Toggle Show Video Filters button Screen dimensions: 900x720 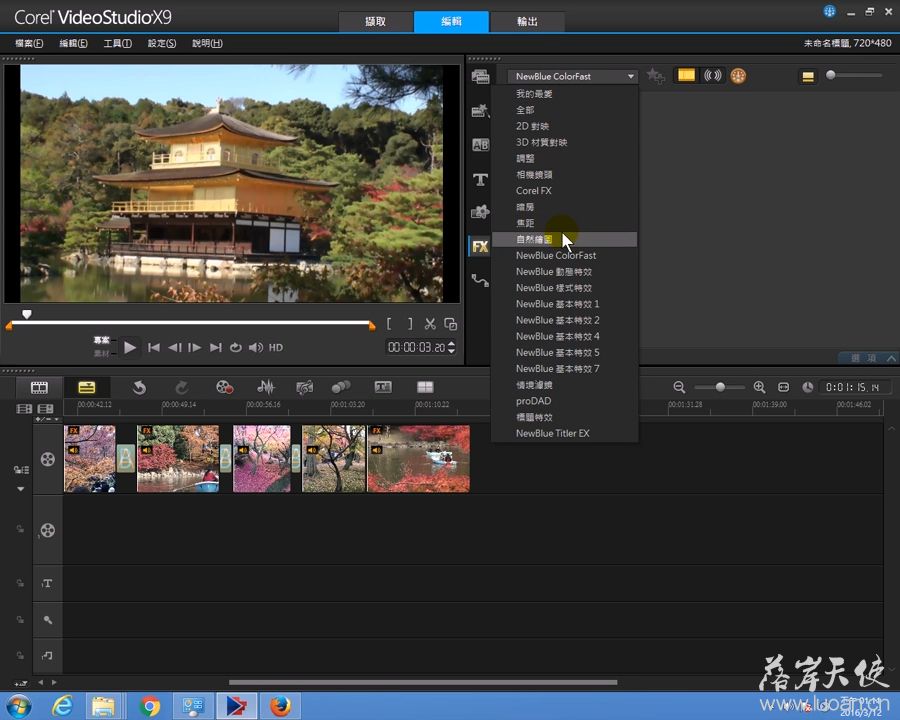[686, 75]
